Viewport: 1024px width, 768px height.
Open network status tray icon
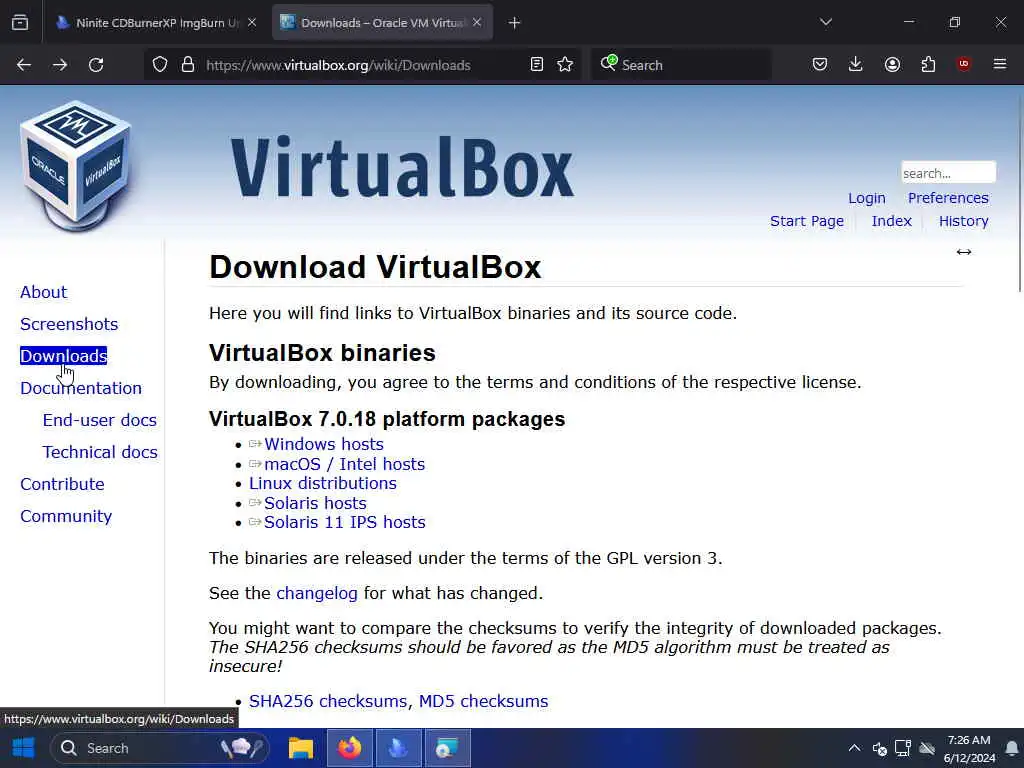[x=903, y=748]
